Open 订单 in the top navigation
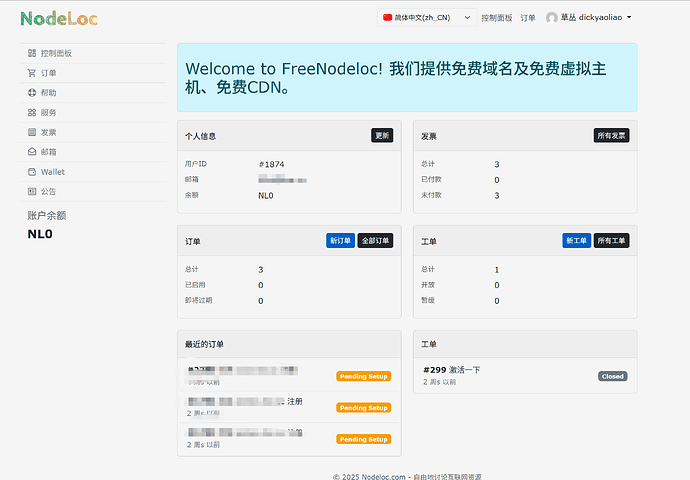This screenshot has height=480, width=690. point(528,18)
